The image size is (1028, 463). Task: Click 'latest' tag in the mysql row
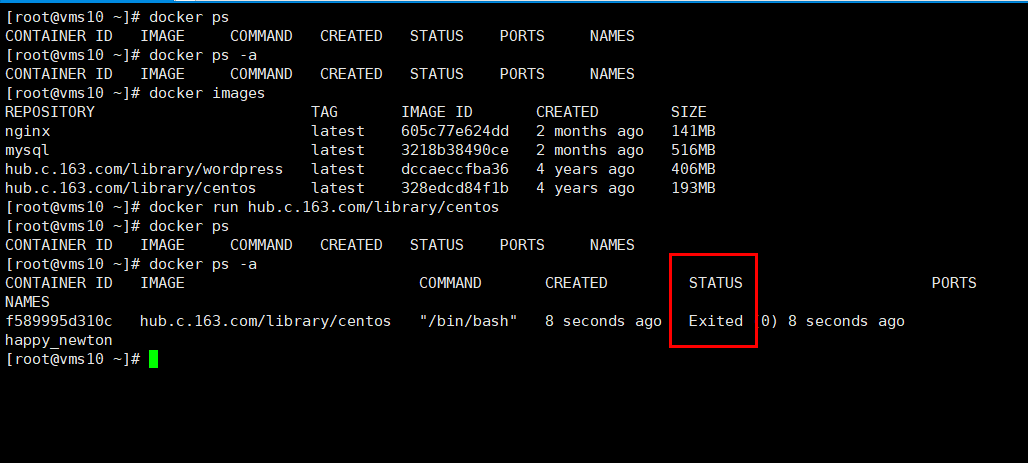[x=338, y=150]
